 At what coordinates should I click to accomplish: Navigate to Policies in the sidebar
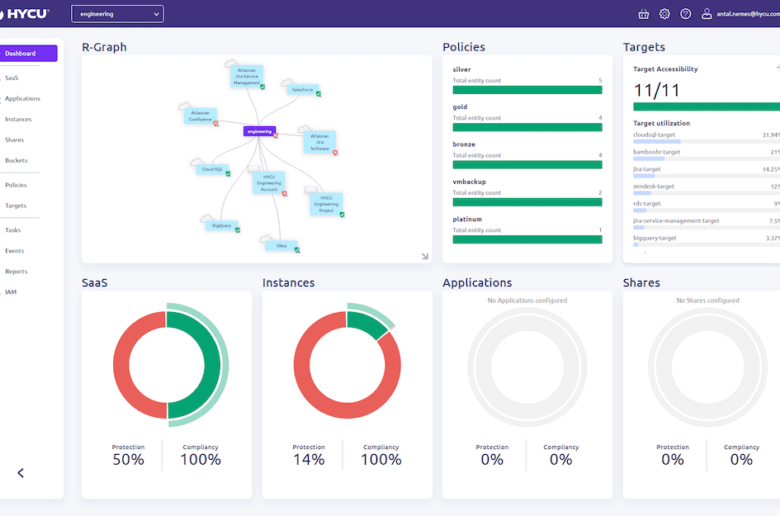pyautogui.click(x=16, y=185)
